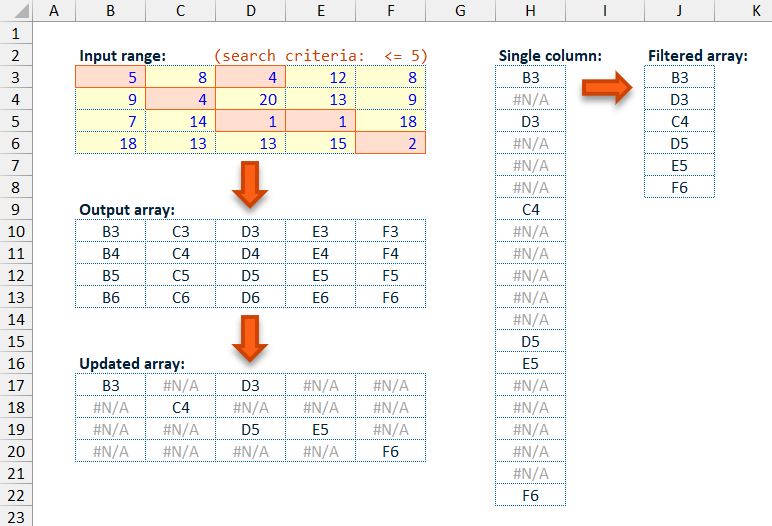Click the pink input cell containing 2

(390, 143)
